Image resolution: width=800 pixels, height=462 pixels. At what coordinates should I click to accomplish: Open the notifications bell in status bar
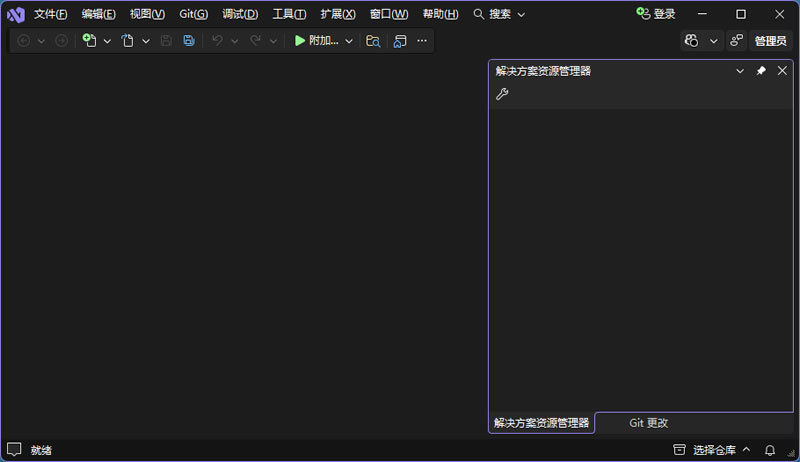pyautogui.click(x=770, y=450)
